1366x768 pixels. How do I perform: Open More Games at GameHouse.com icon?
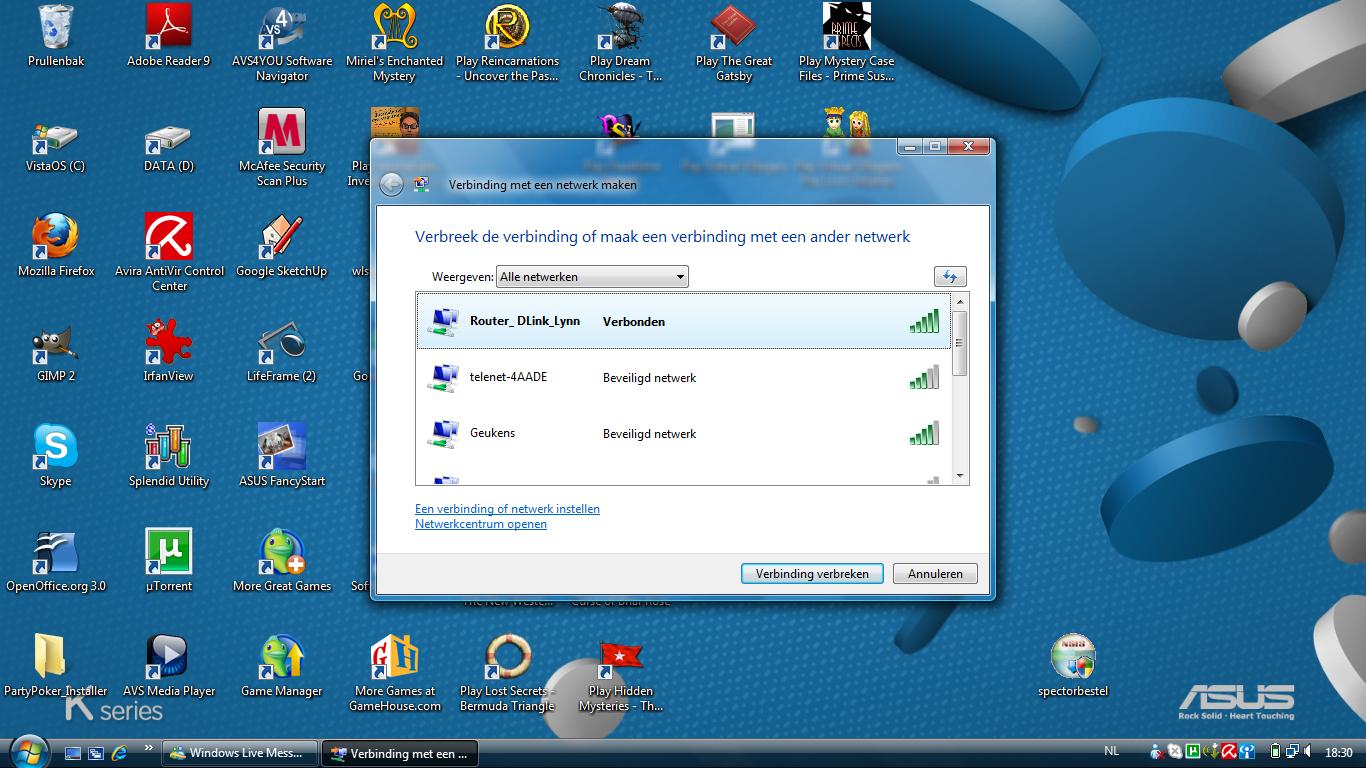394,673
